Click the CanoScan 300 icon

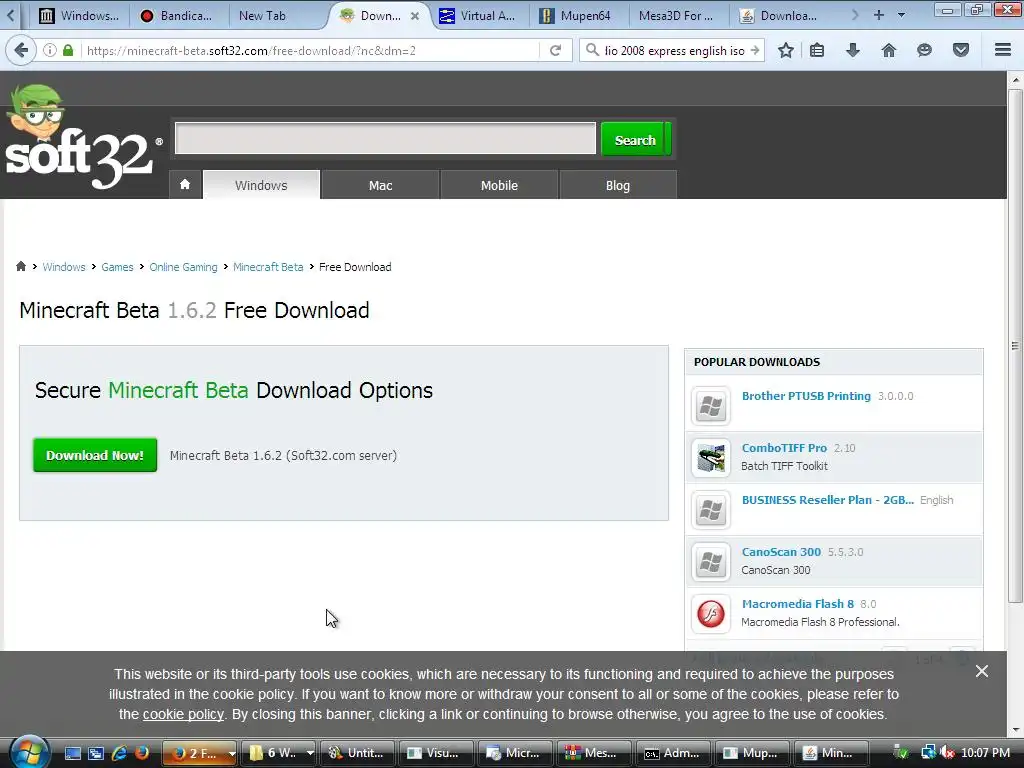[x=711, y=562]
